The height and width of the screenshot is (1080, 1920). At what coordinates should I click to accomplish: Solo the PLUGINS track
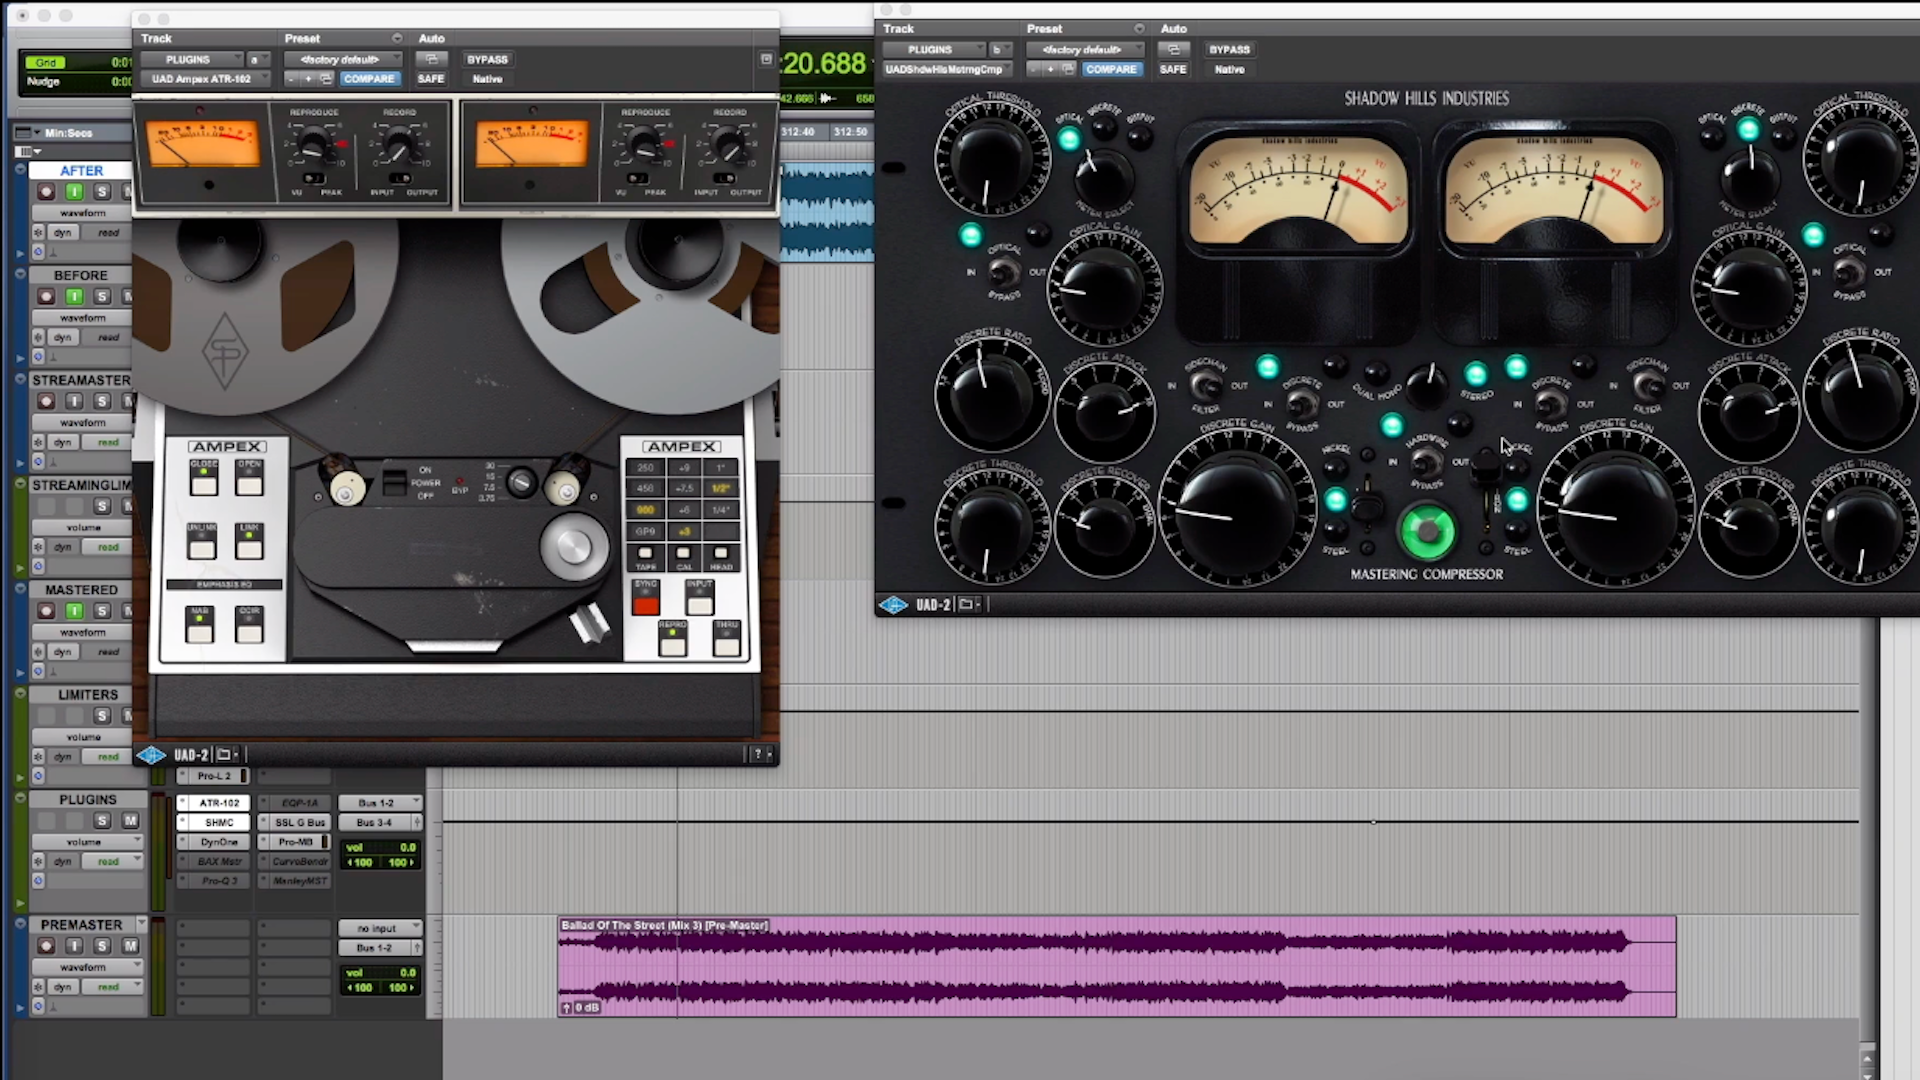[102, 820]
